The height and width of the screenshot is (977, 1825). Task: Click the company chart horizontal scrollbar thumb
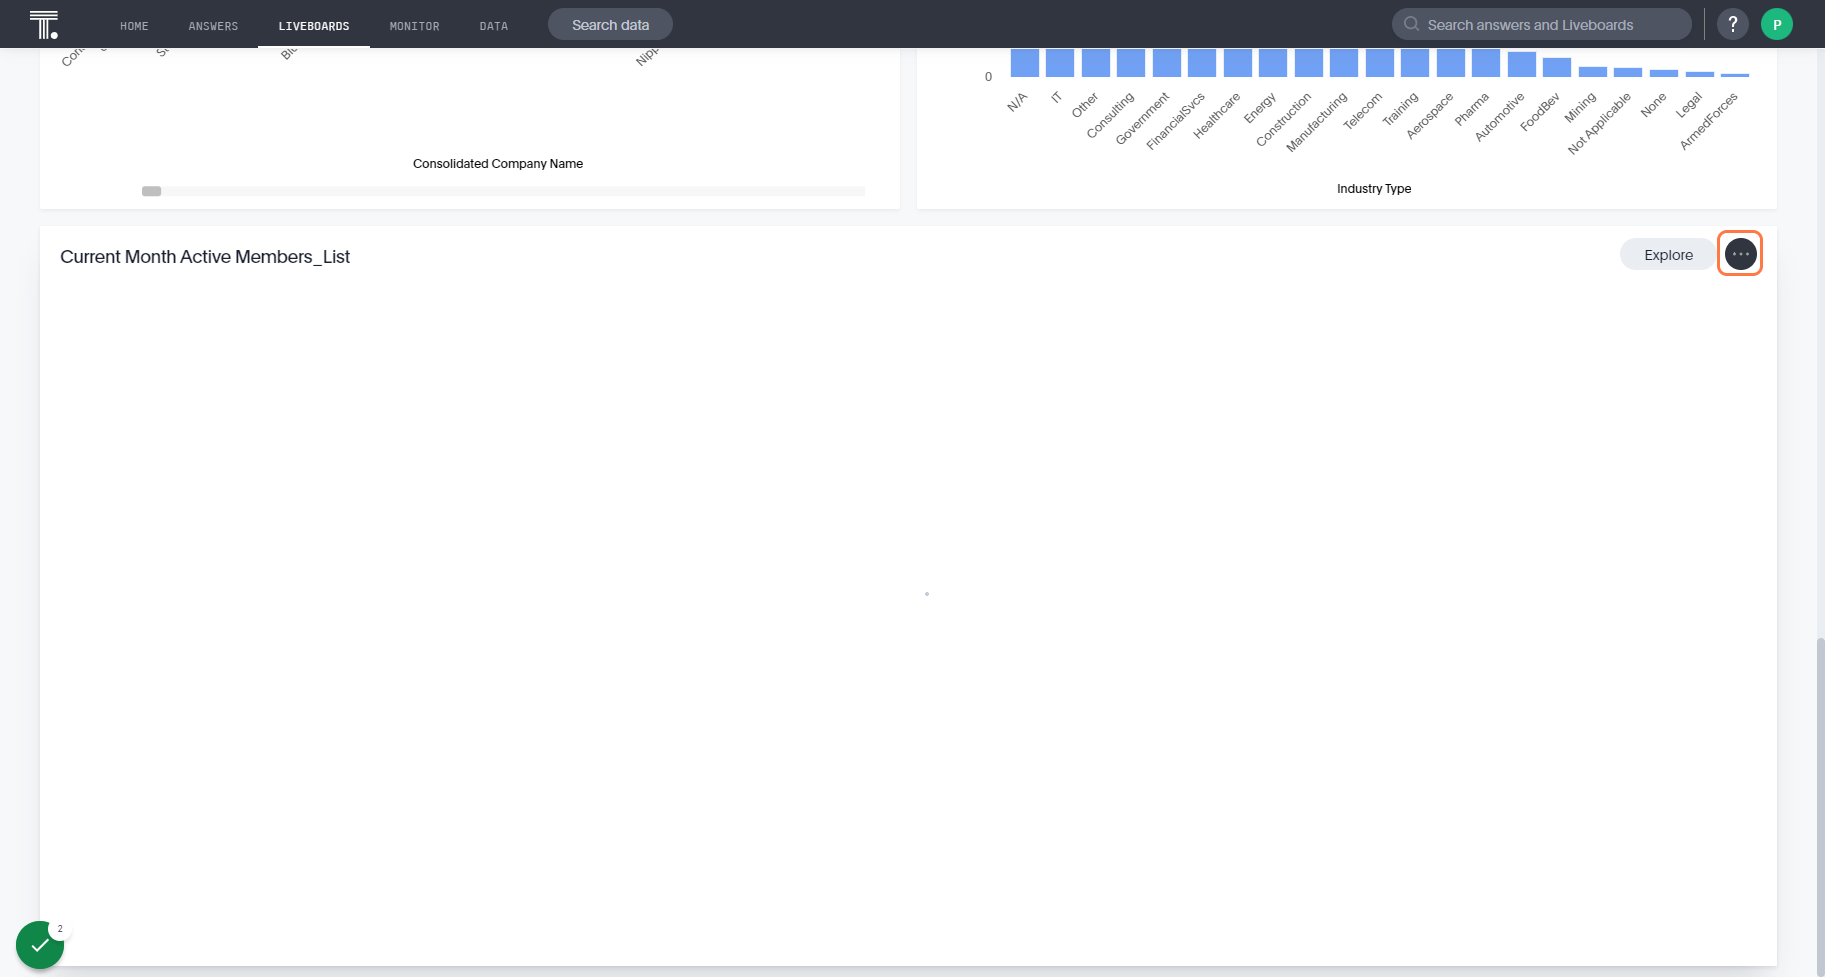151,191
